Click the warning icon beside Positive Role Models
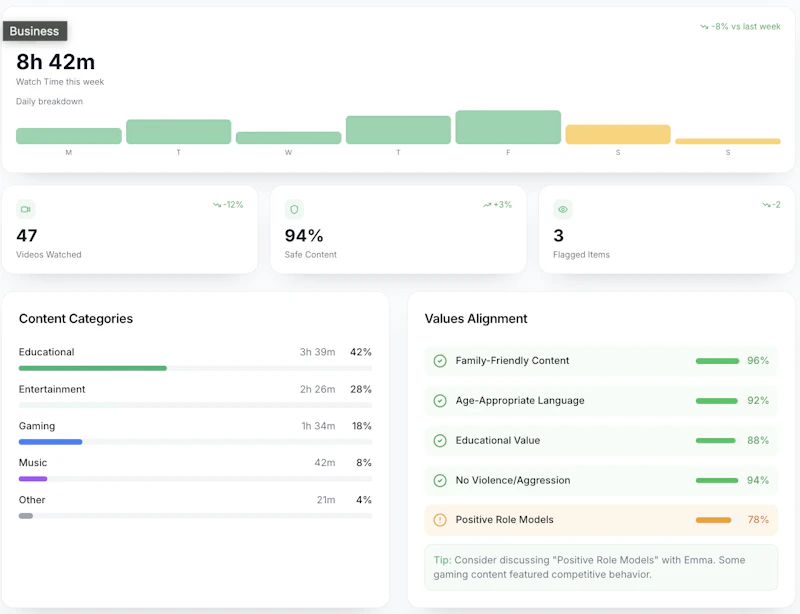Screen dimensions: 800x614 (x=440, y=520)
